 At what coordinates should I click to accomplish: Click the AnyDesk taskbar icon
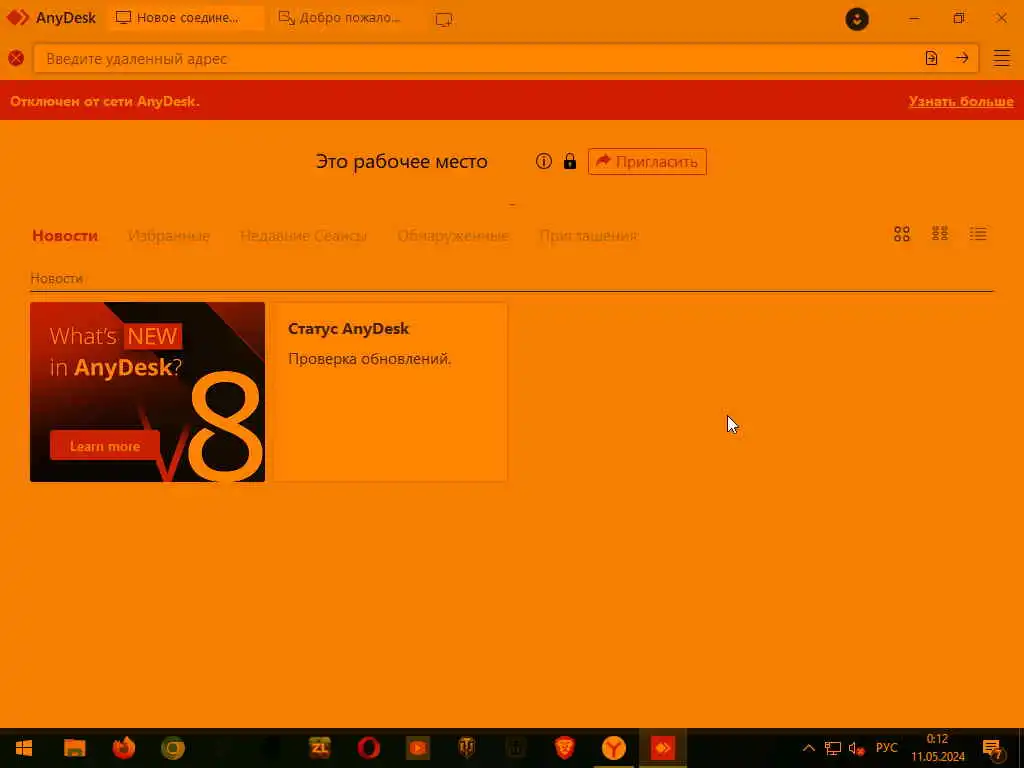tap(663, 748)
